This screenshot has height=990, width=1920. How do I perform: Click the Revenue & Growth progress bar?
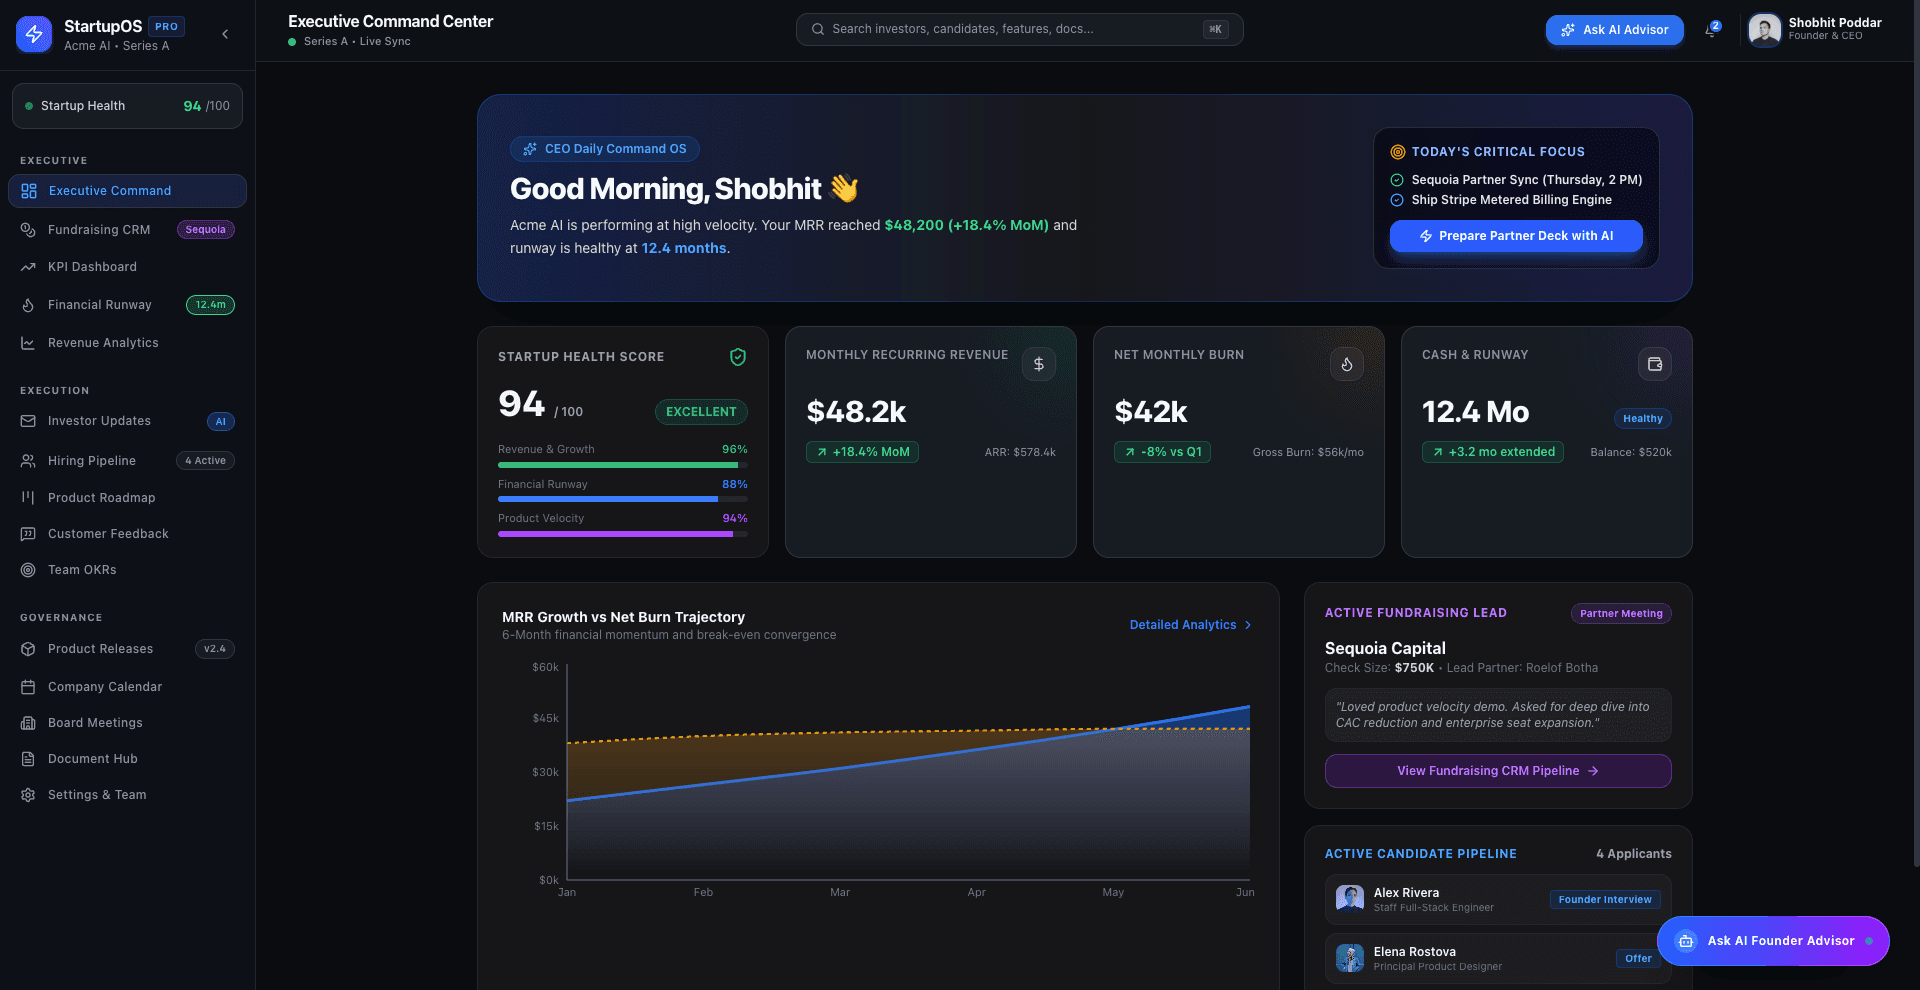click(x=623, y=465)
